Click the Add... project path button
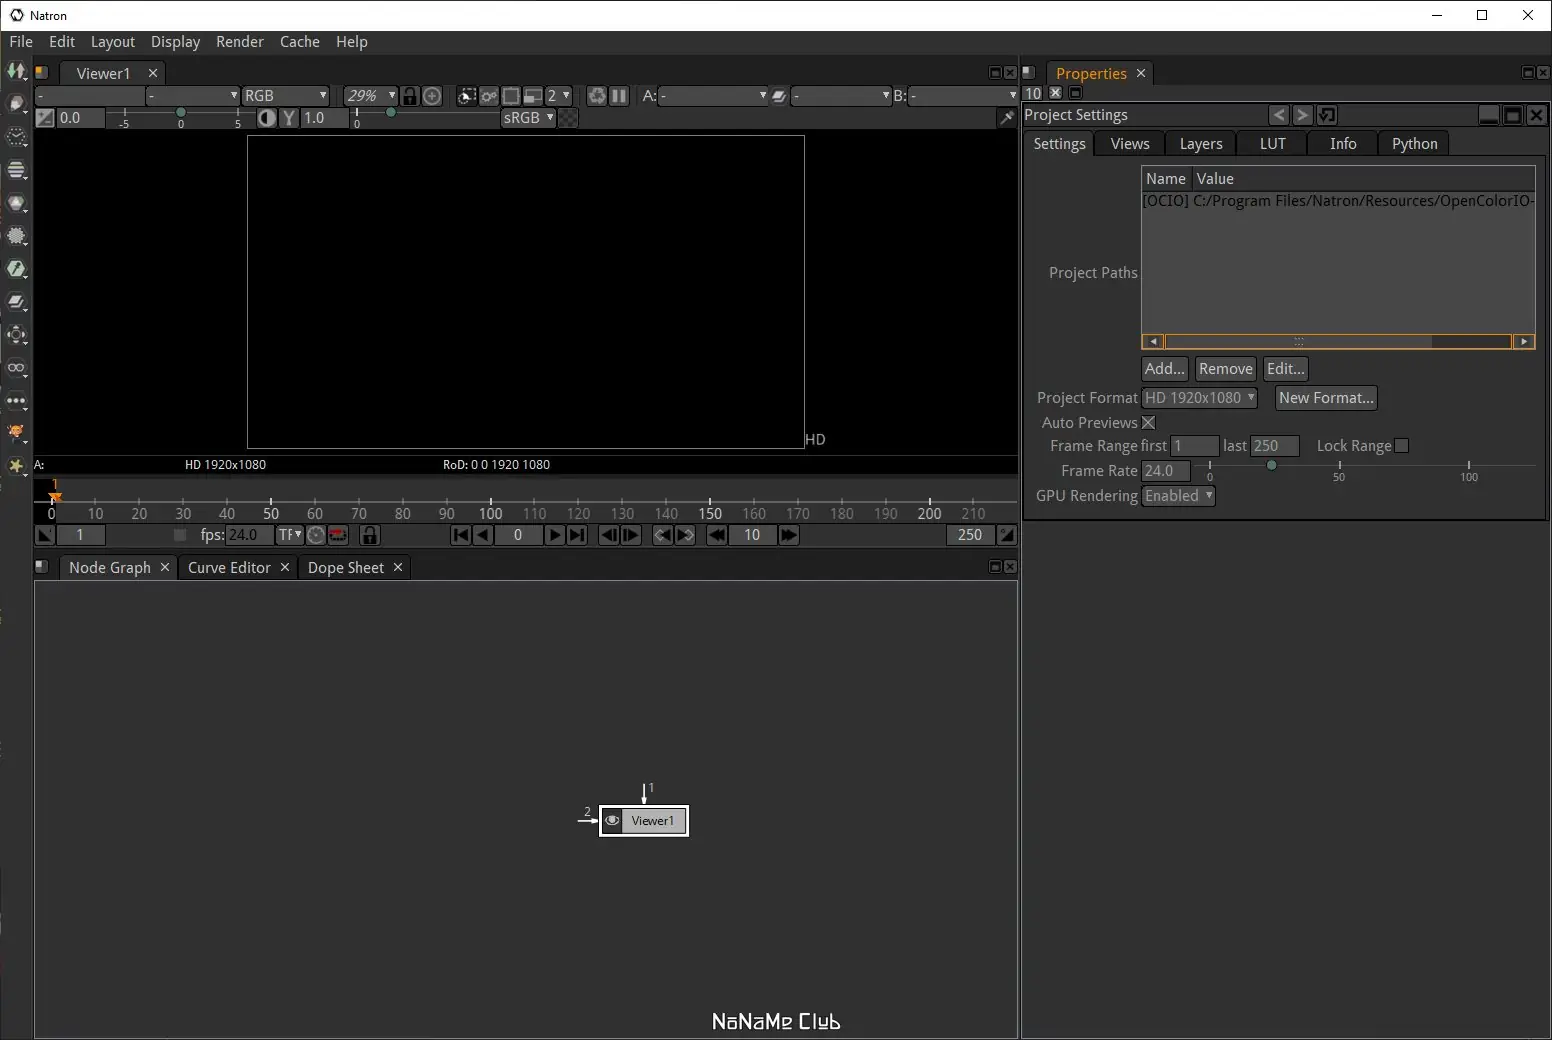 click(x=1165, y=369)
